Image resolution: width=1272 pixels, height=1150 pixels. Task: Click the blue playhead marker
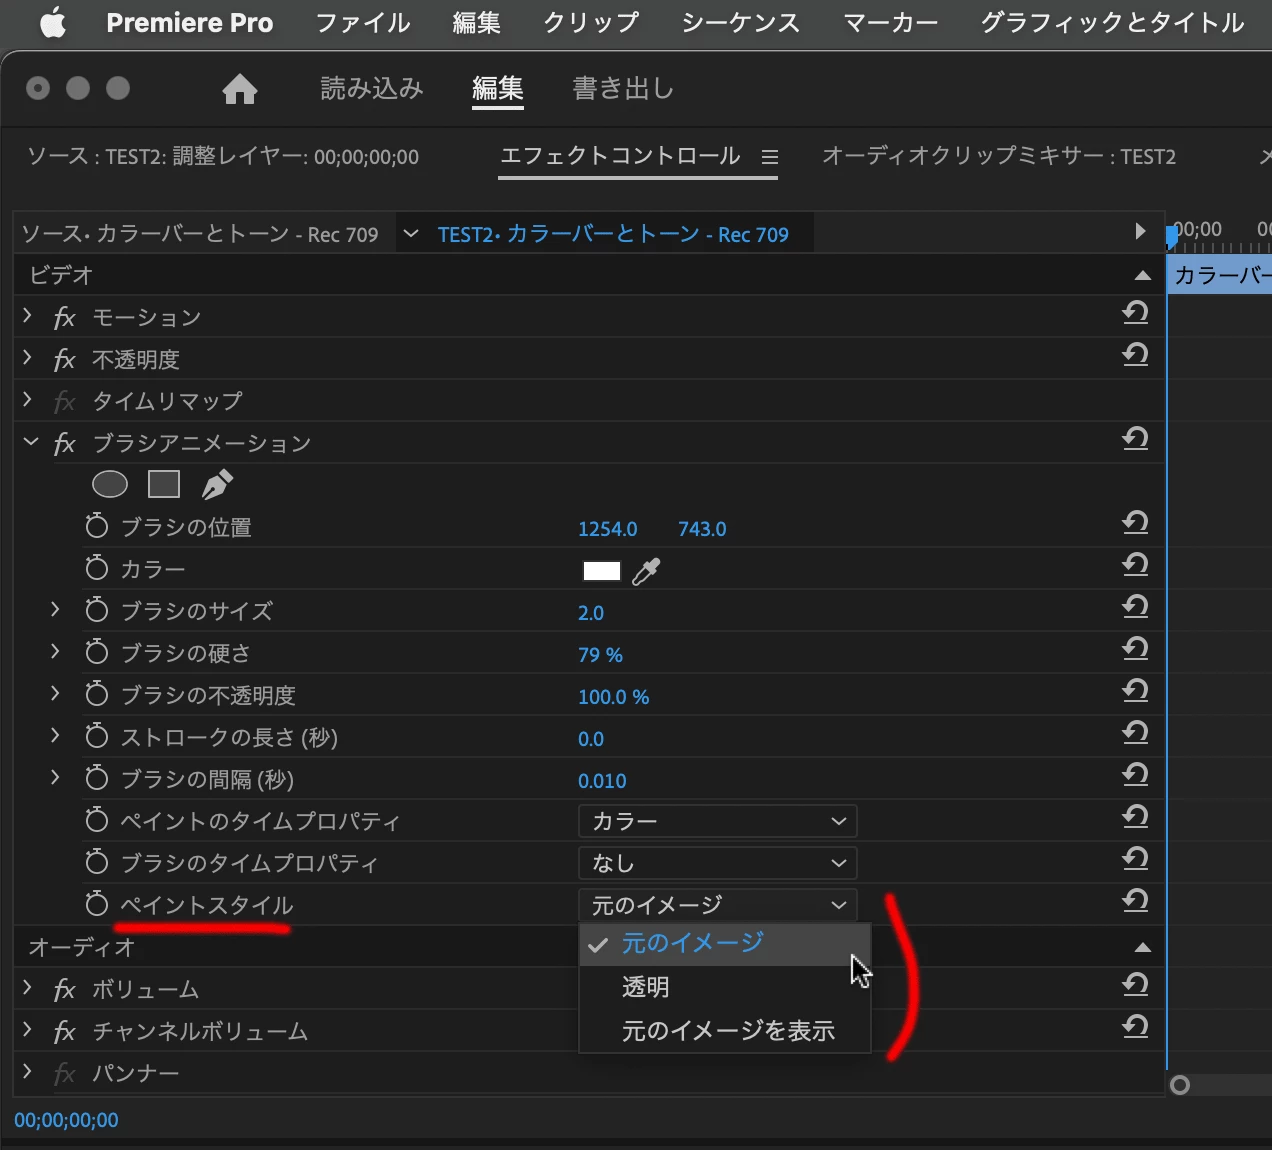coord(1171,237)
